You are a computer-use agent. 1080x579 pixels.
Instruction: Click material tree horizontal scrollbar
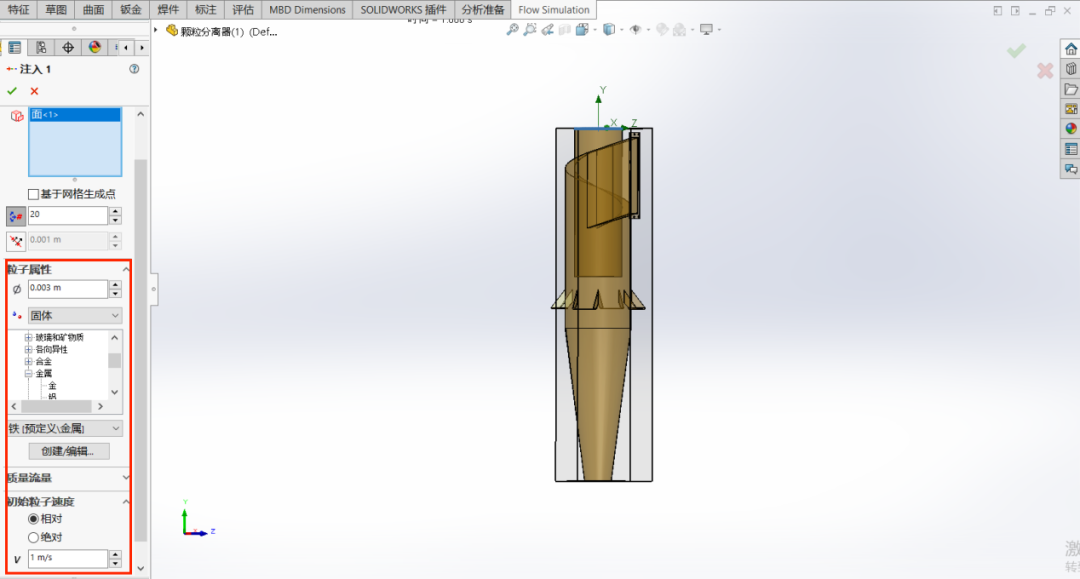tap(56, 406)
